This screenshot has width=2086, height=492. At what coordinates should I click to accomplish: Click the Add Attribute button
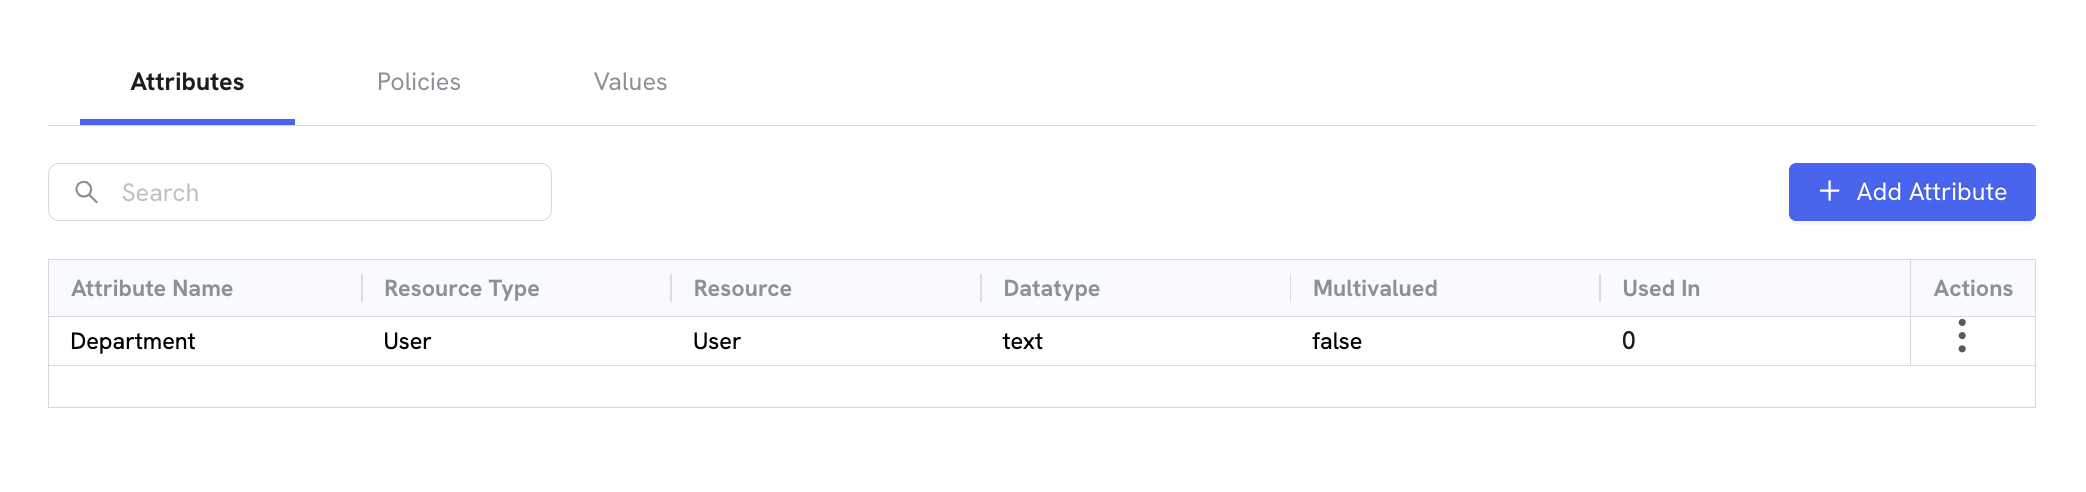[x=1912, y=192]
